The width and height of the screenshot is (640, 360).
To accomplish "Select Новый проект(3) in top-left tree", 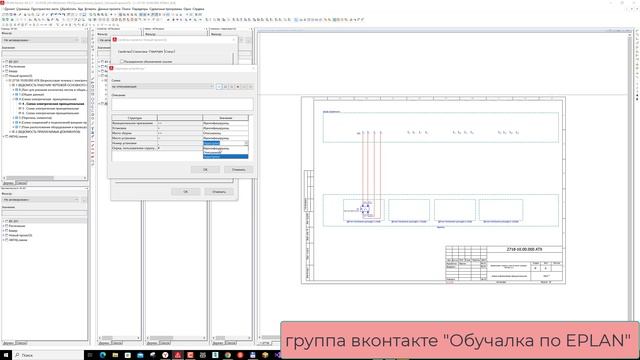I will (20, 76).
